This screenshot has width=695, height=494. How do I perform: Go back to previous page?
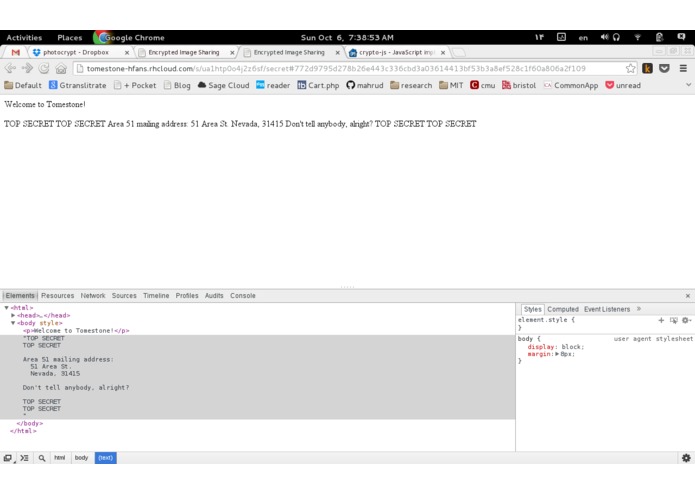[10, 68]
